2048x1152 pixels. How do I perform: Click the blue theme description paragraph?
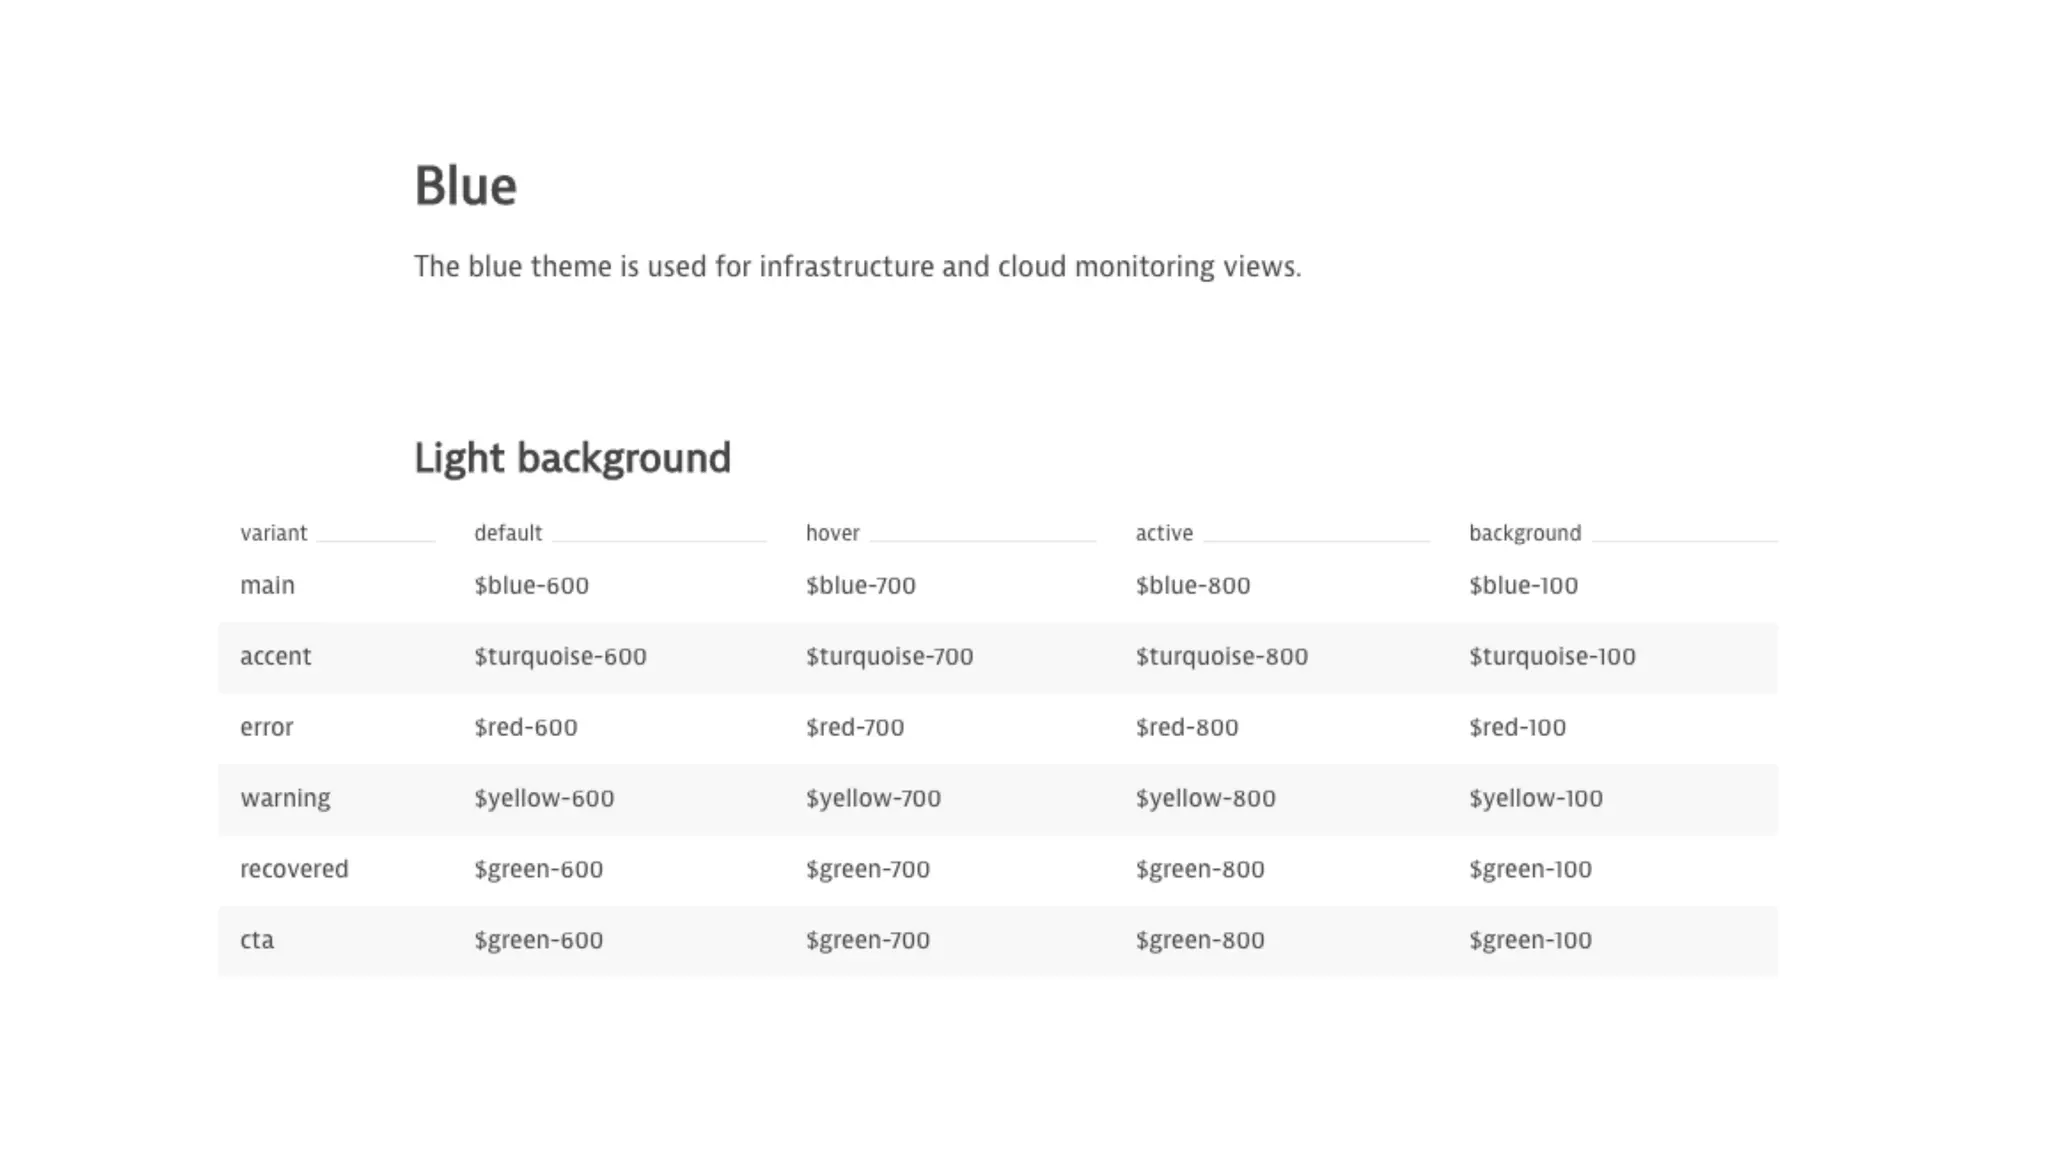coord(857,267)
